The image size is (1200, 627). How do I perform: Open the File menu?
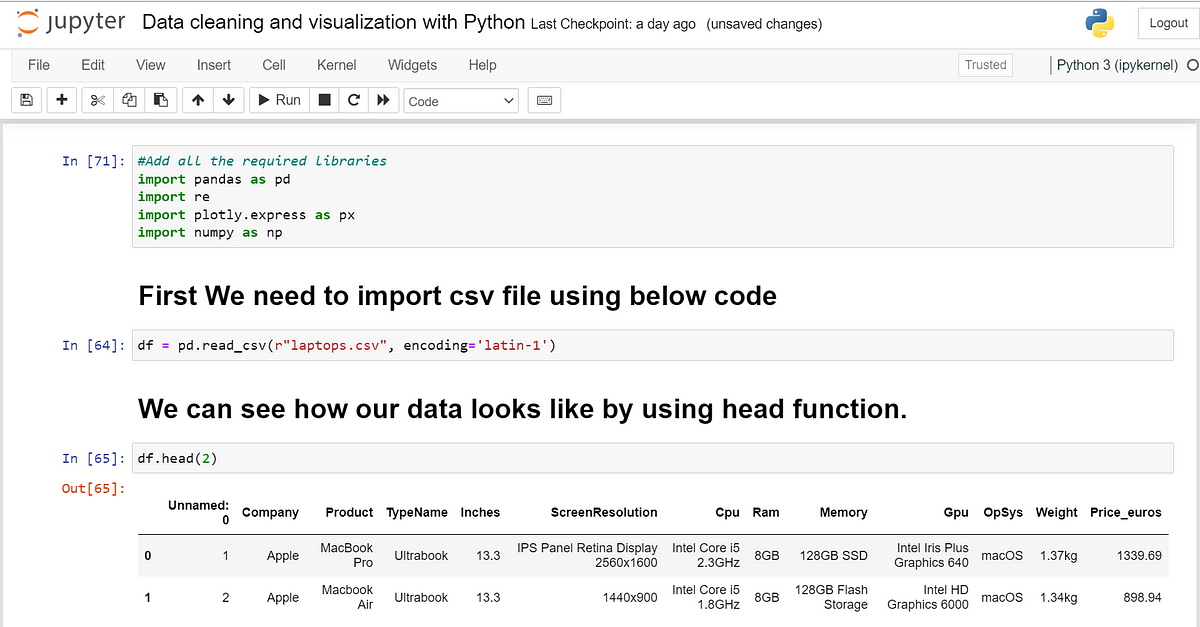tap(39, 65)
